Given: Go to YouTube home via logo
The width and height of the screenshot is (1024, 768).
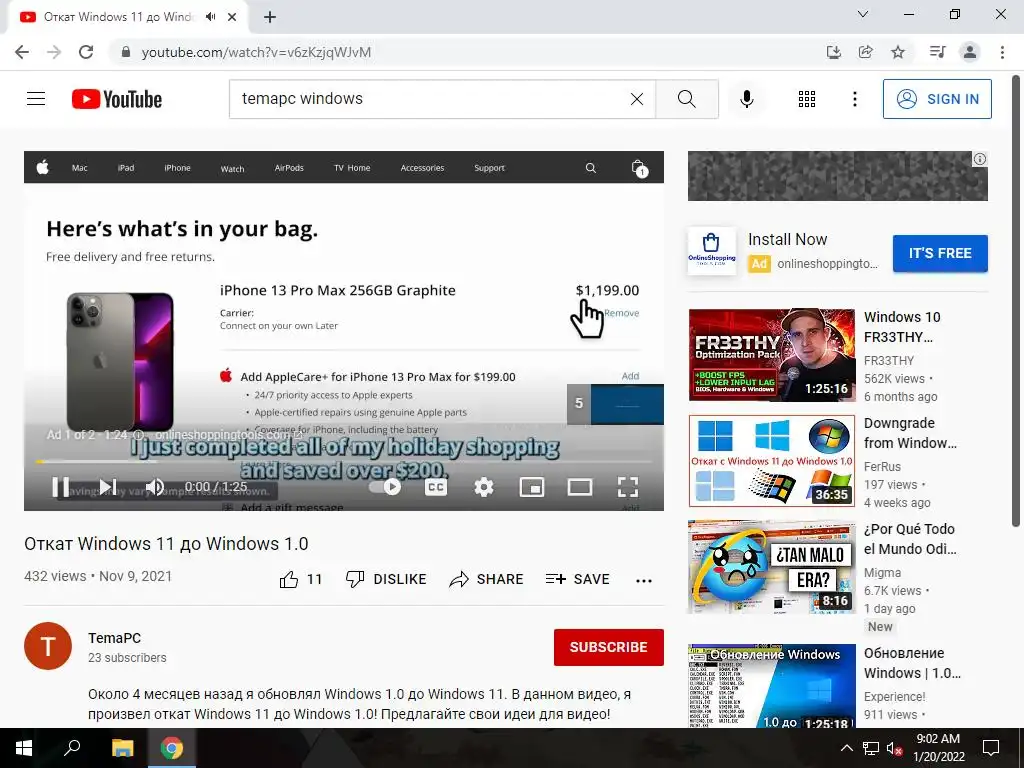Looking at the screenshot, I should pyautogui.click(x=117, y=99).
